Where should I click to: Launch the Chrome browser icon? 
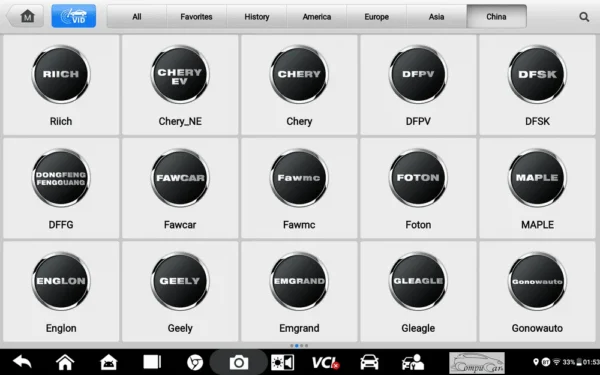tap(195, 362)
